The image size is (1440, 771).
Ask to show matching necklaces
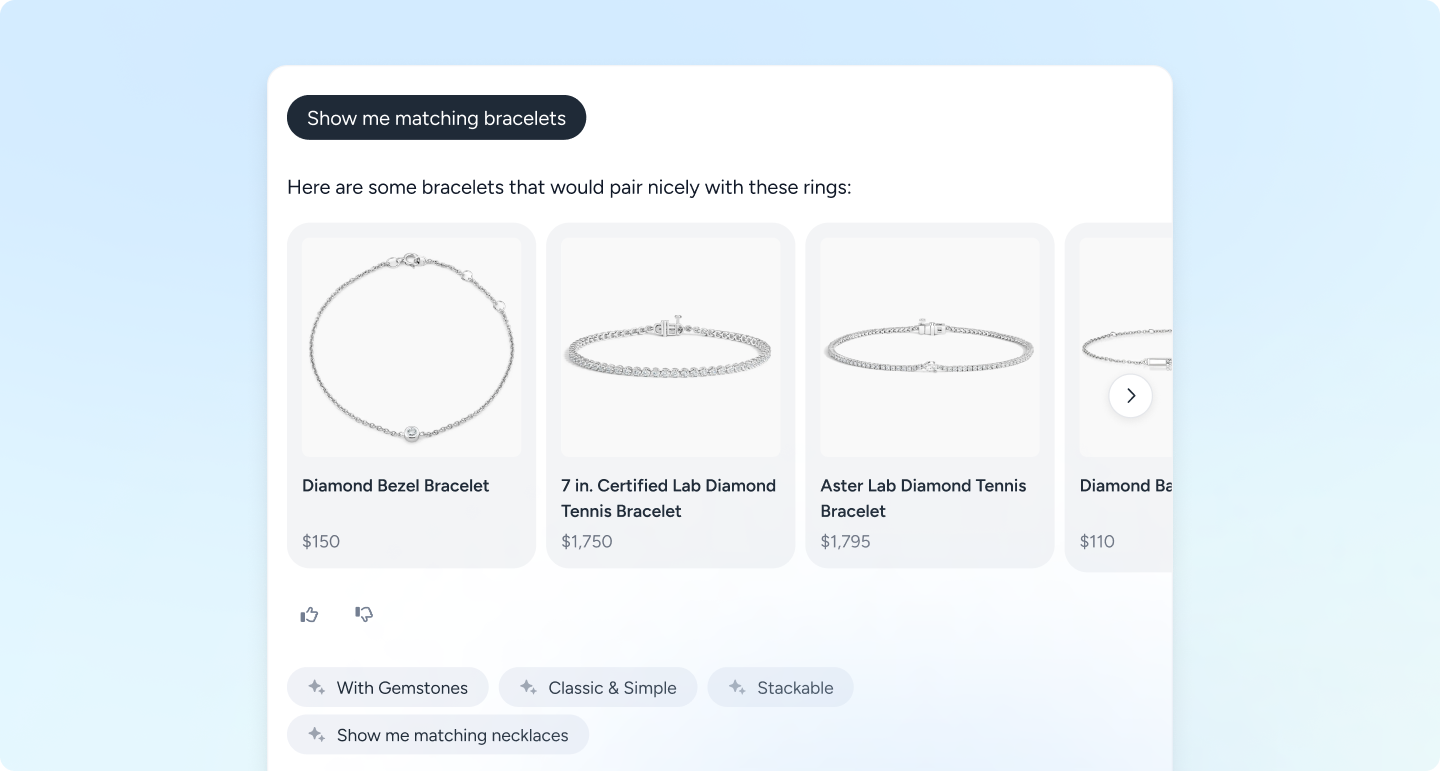[x=438, y=735]
